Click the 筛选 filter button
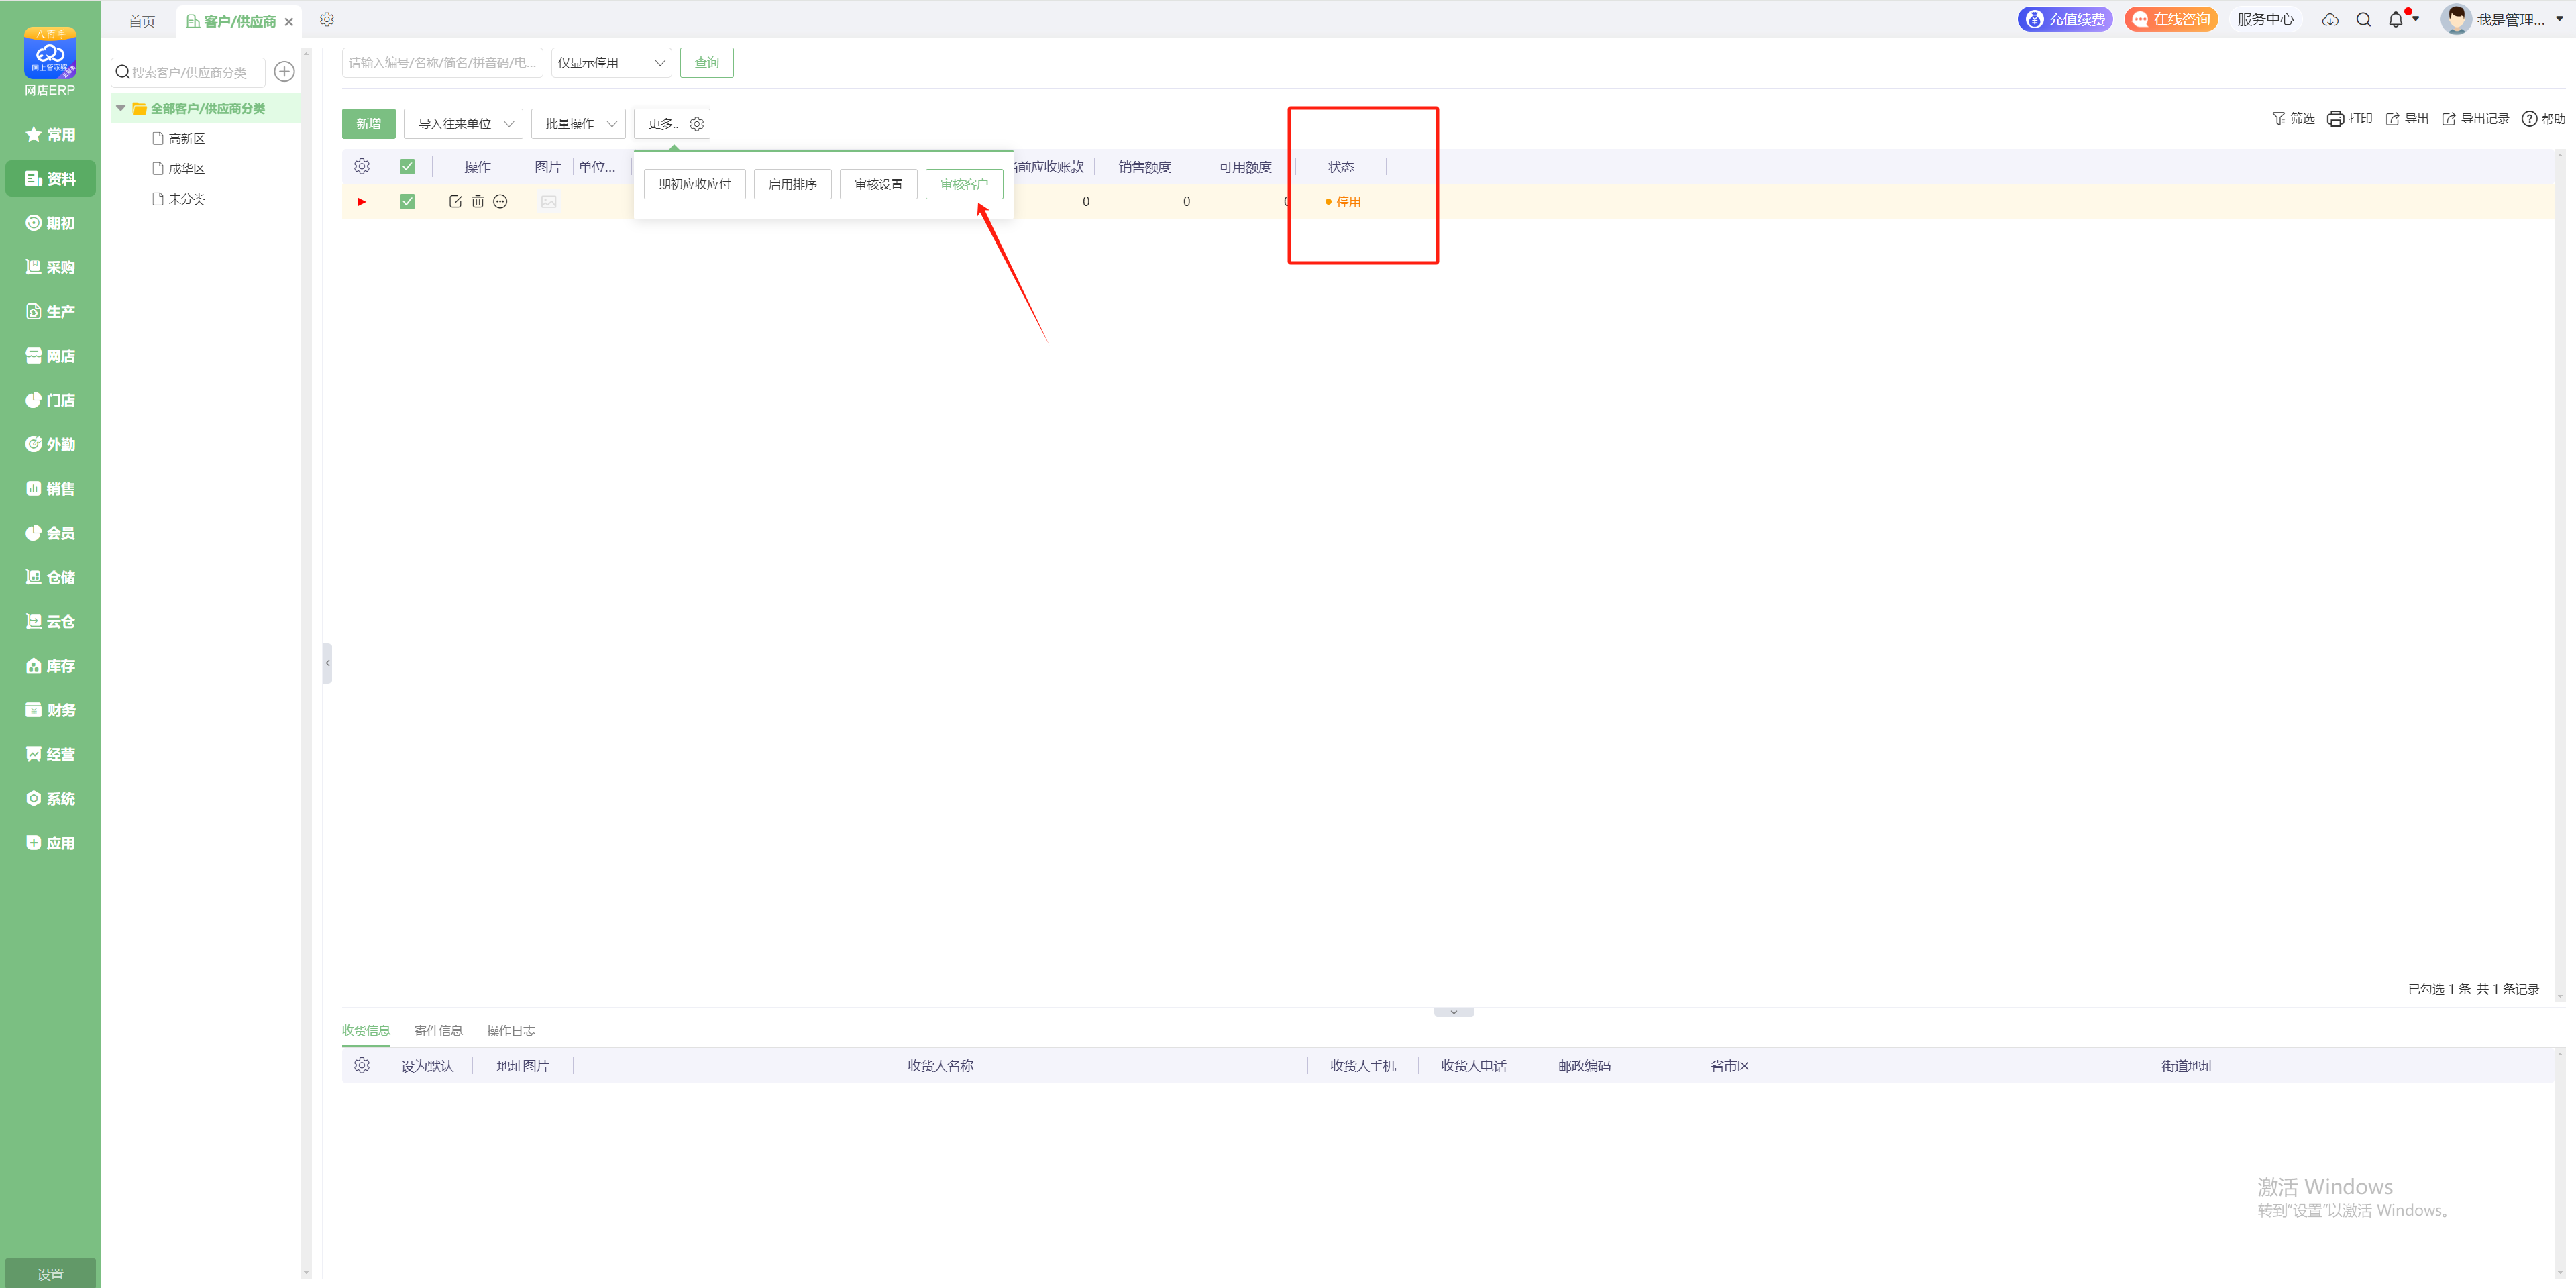Viewport: 2576px width, 1288px height. pyautogui.click(x=2293, y=119)
